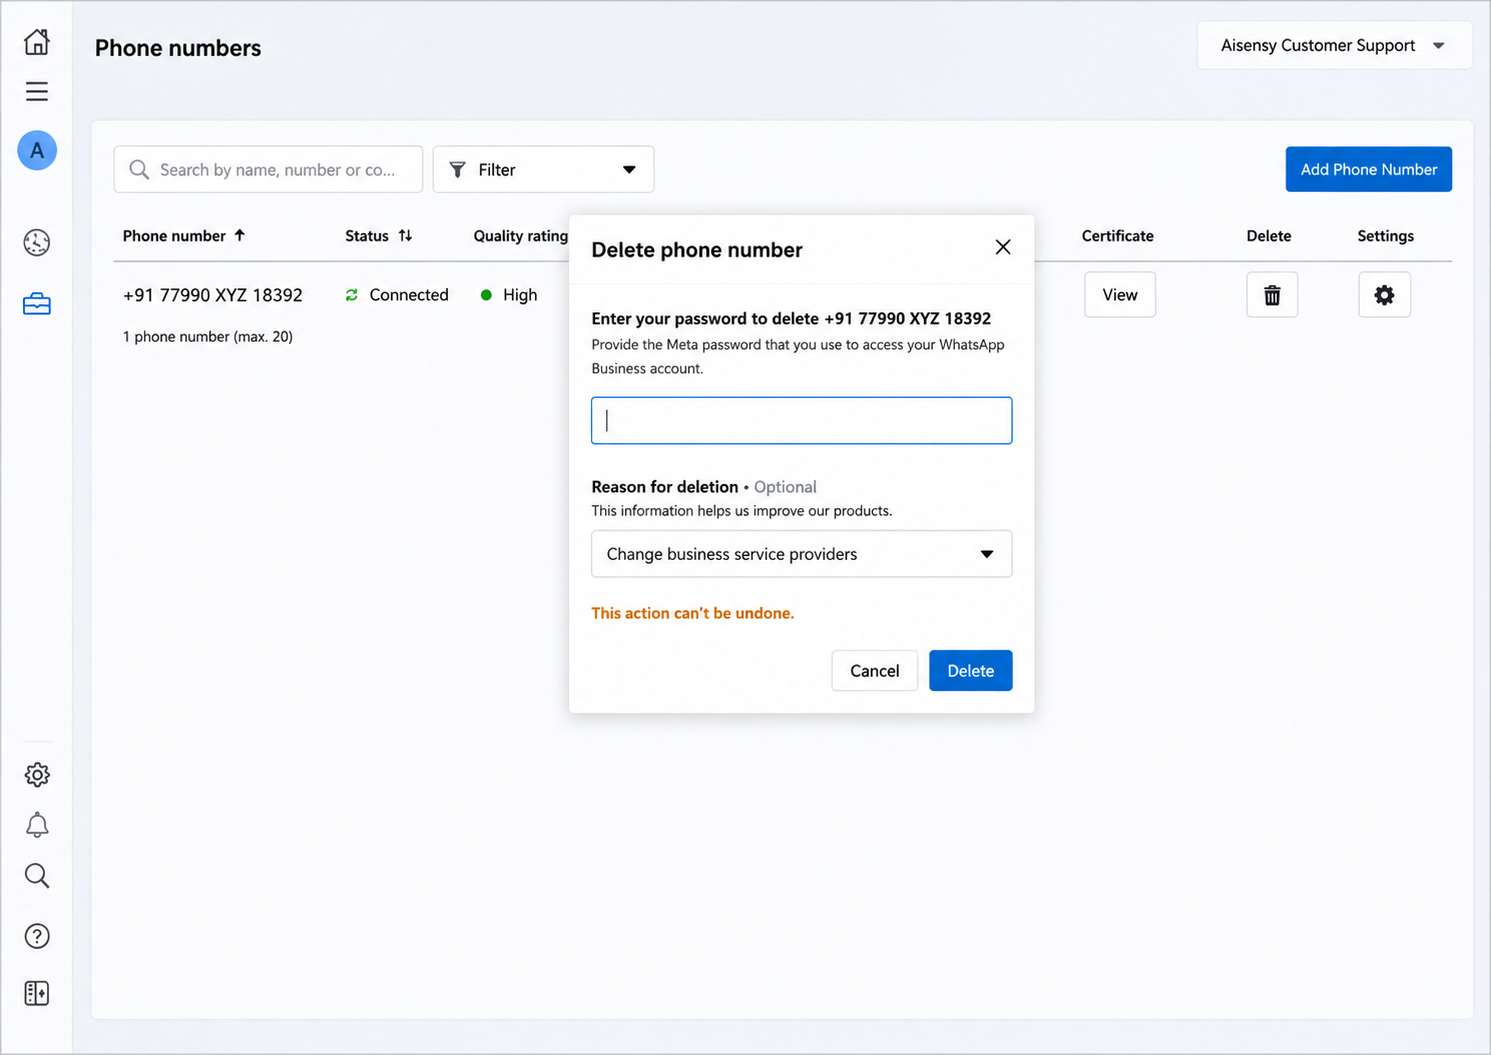Click 'Reason for deletion' label
1491x1055 pixels.
click(x=665, y=487)
